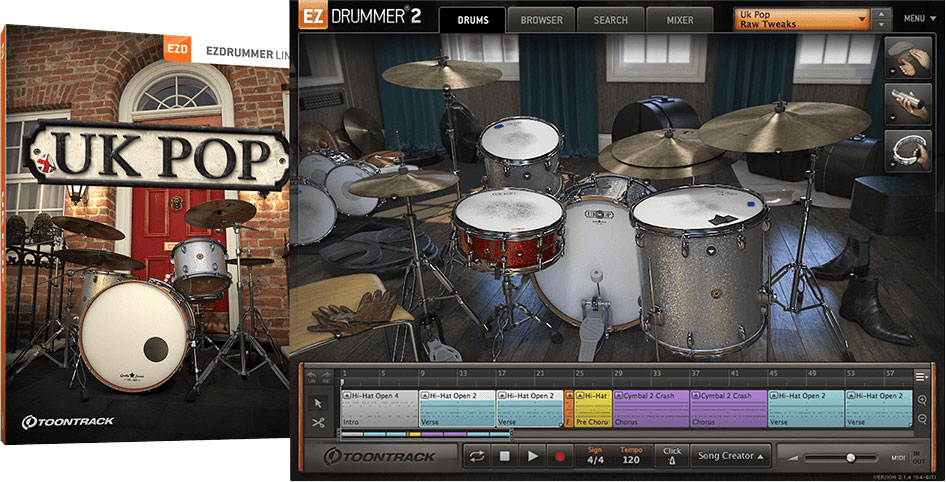946x482 pixels.
Task: Select next preset with down arrow
Action: click(881, 24)
